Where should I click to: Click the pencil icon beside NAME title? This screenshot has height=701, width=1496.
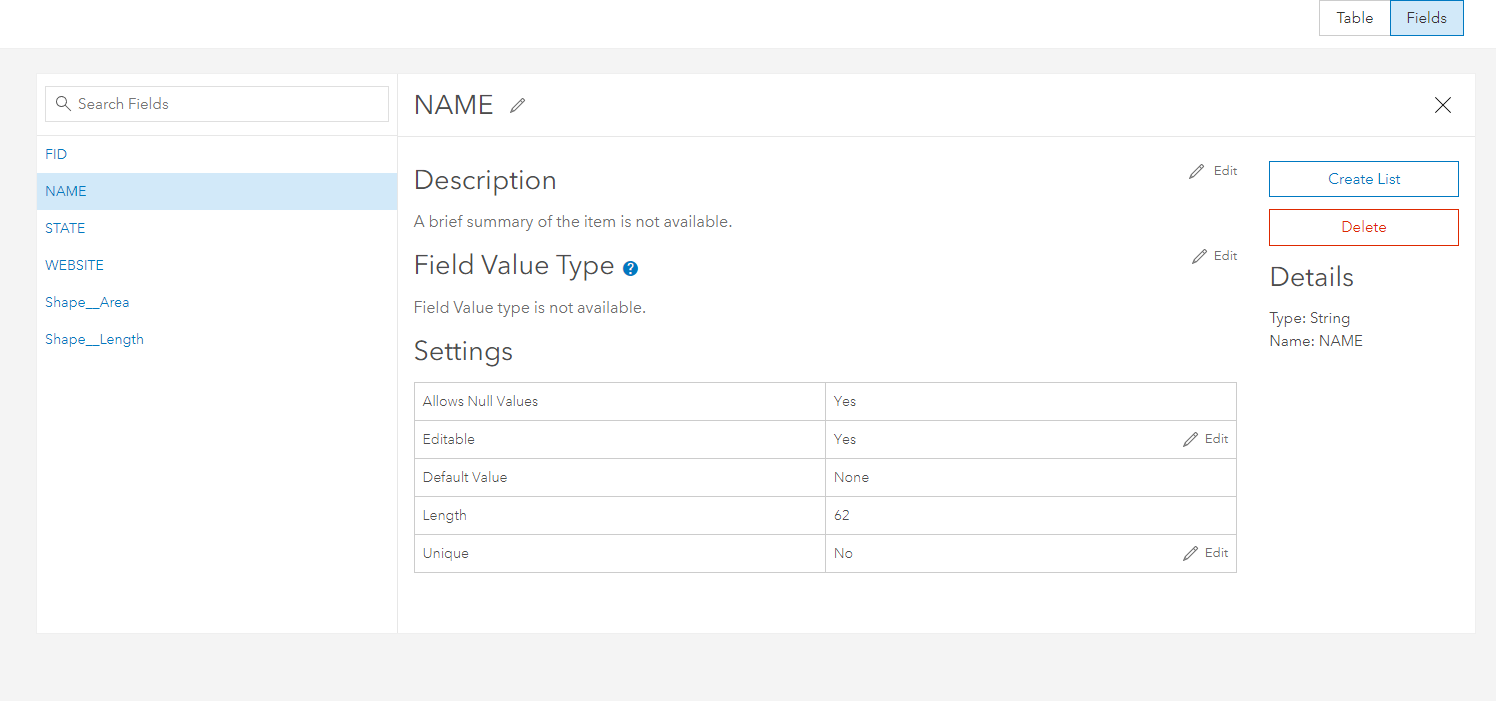coord(517,106)
